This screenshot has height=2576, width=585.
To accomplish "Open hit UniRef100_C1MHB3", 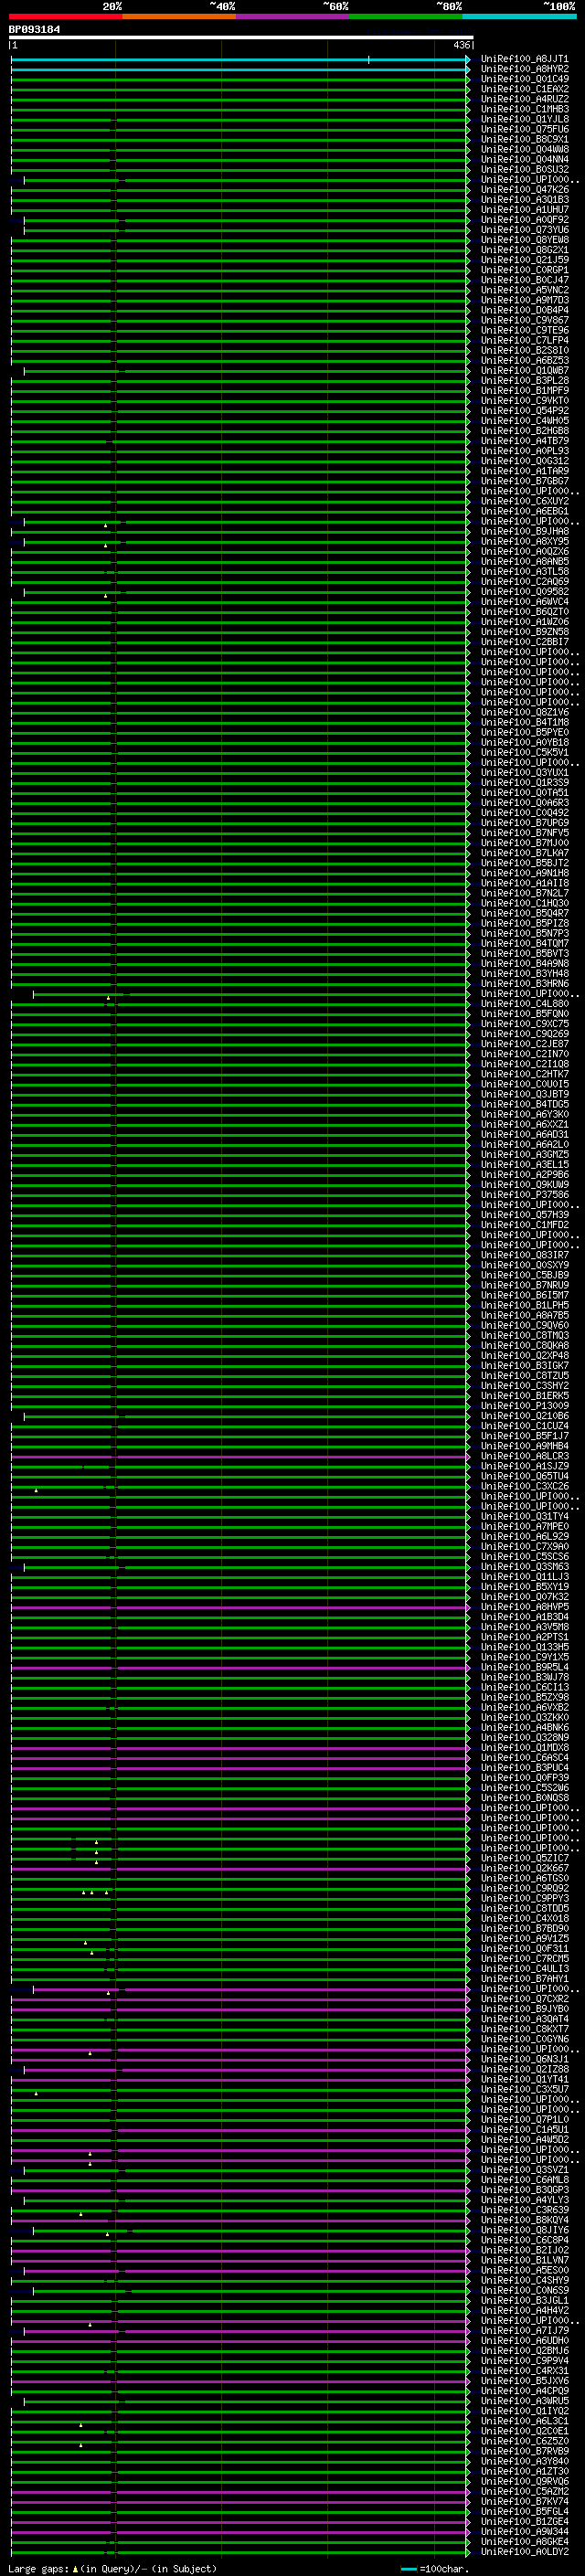I will 524,110.
